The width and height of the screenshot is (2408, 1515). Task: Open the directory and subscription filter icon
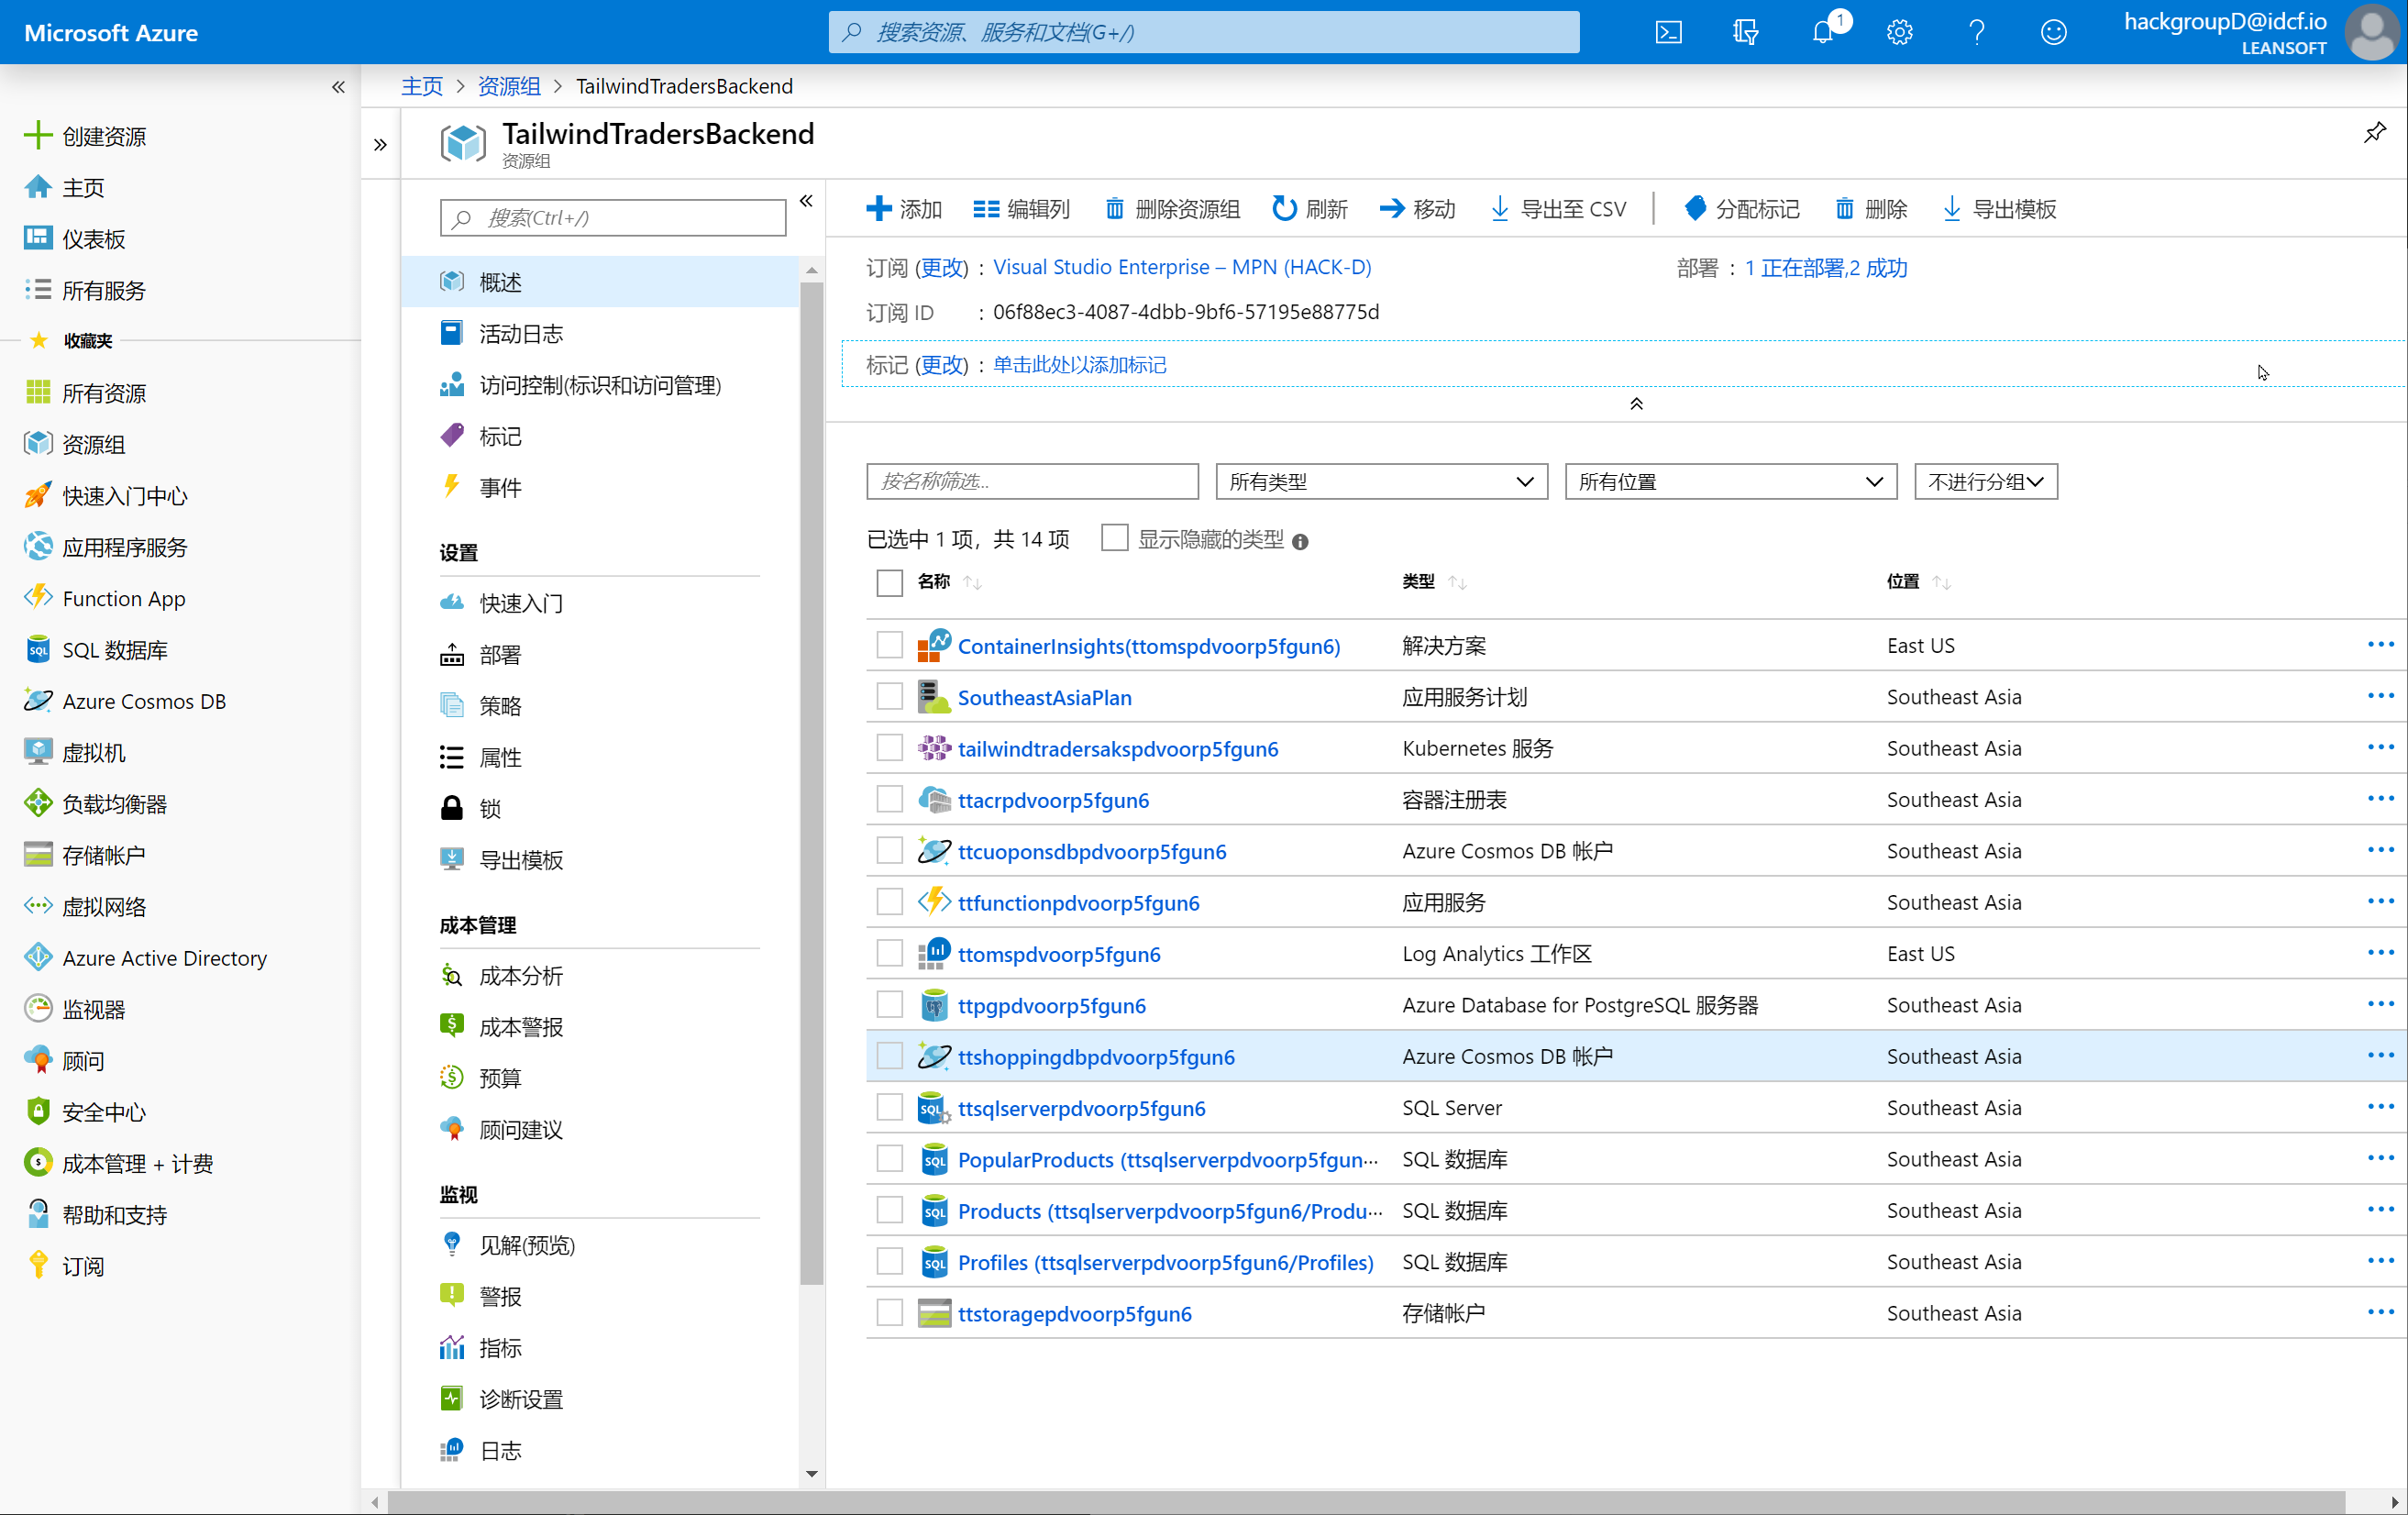point(1745,32)
